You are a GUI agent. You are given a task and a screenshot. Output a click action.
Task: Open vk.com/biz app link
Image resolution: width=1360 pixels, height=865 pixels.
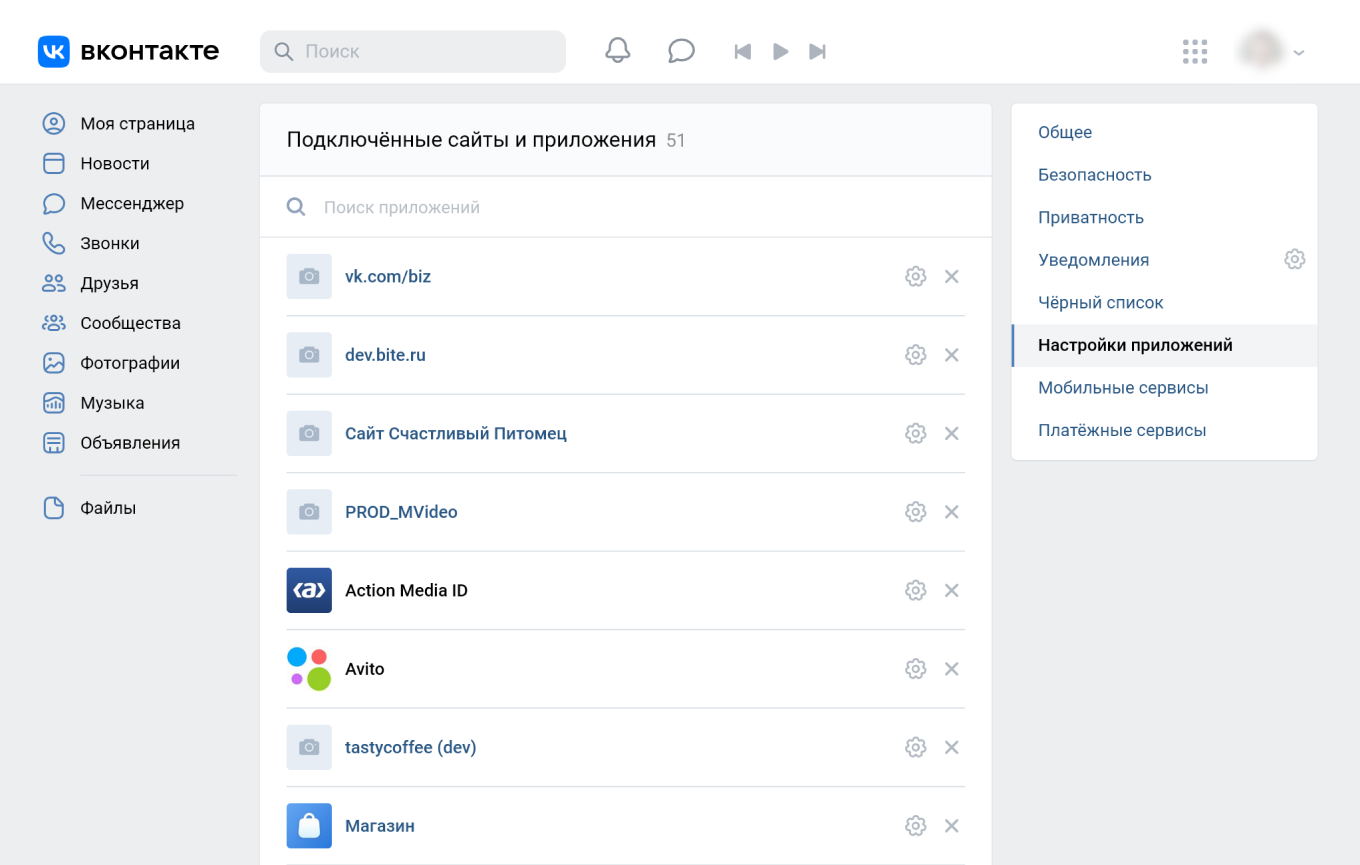tap(388, 277)
